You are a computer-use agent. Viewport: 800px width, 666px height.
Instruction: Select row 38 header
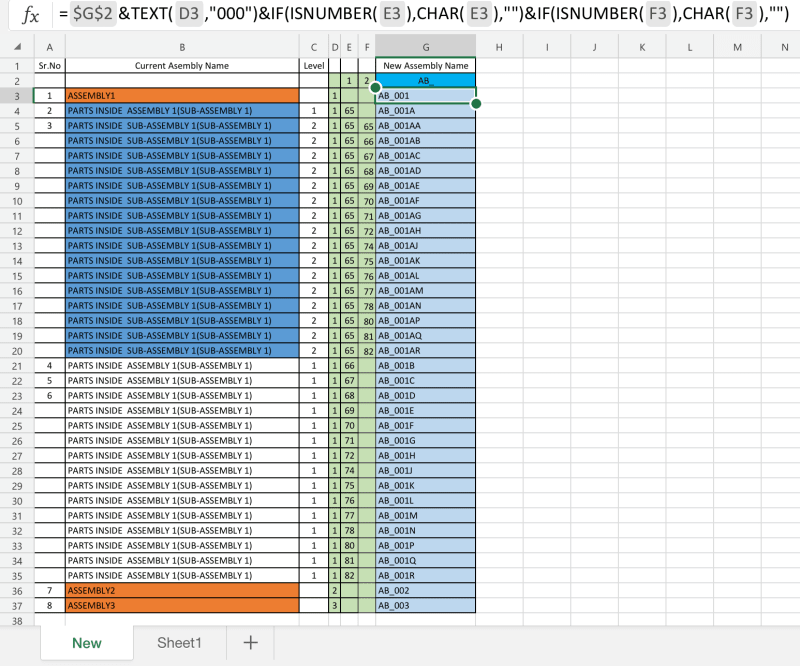pyautogui.click(x=17, y=621)
